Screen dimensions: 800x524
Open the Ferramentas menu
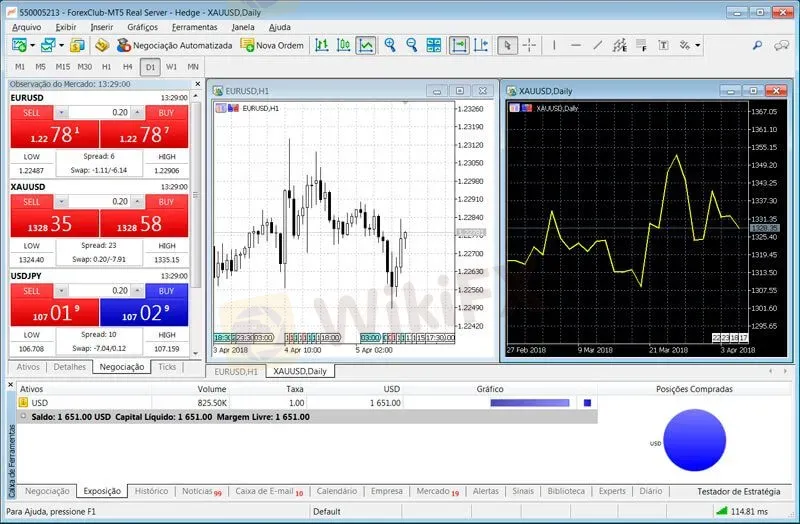[194, 27]
